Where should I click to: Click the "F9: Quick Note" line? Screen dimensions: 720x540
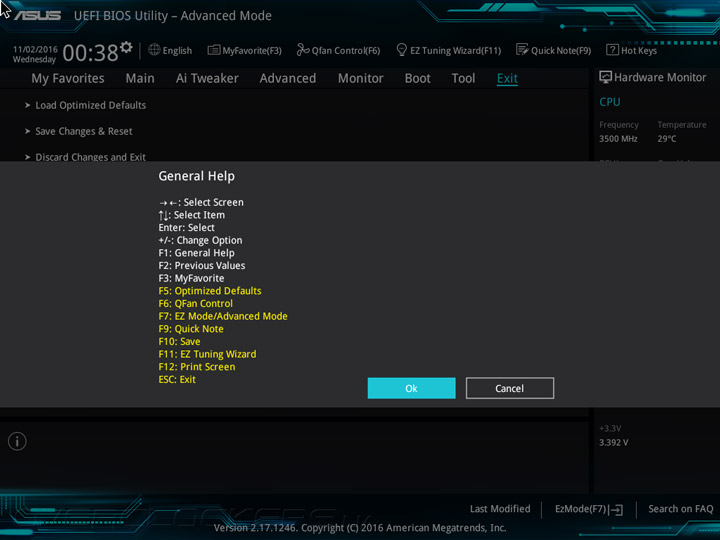click(191, 329)
